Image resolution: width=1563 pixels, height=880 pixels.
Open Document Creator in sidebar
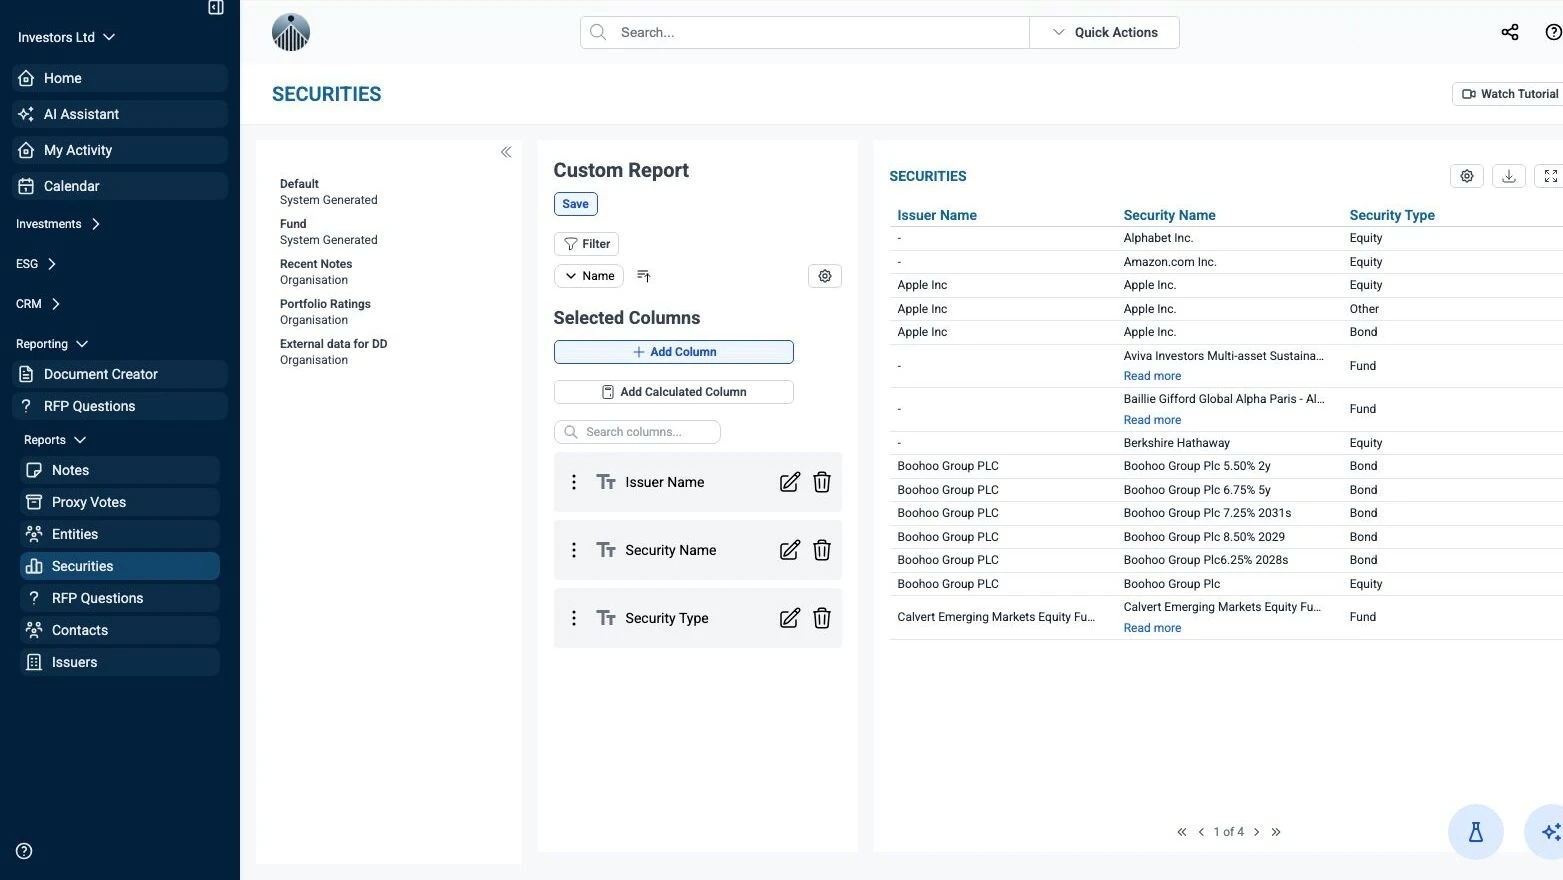point(120,374)
